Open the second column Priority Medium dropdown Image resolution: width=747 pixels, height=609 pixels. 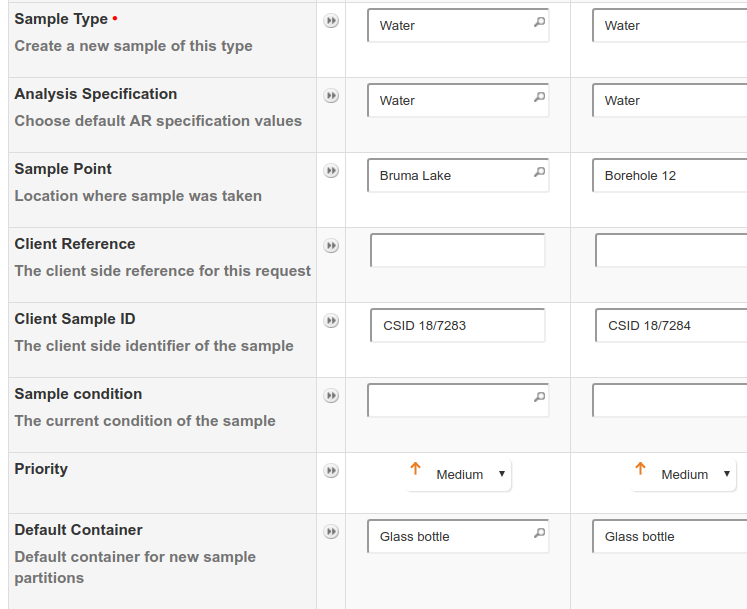point(684,475)
